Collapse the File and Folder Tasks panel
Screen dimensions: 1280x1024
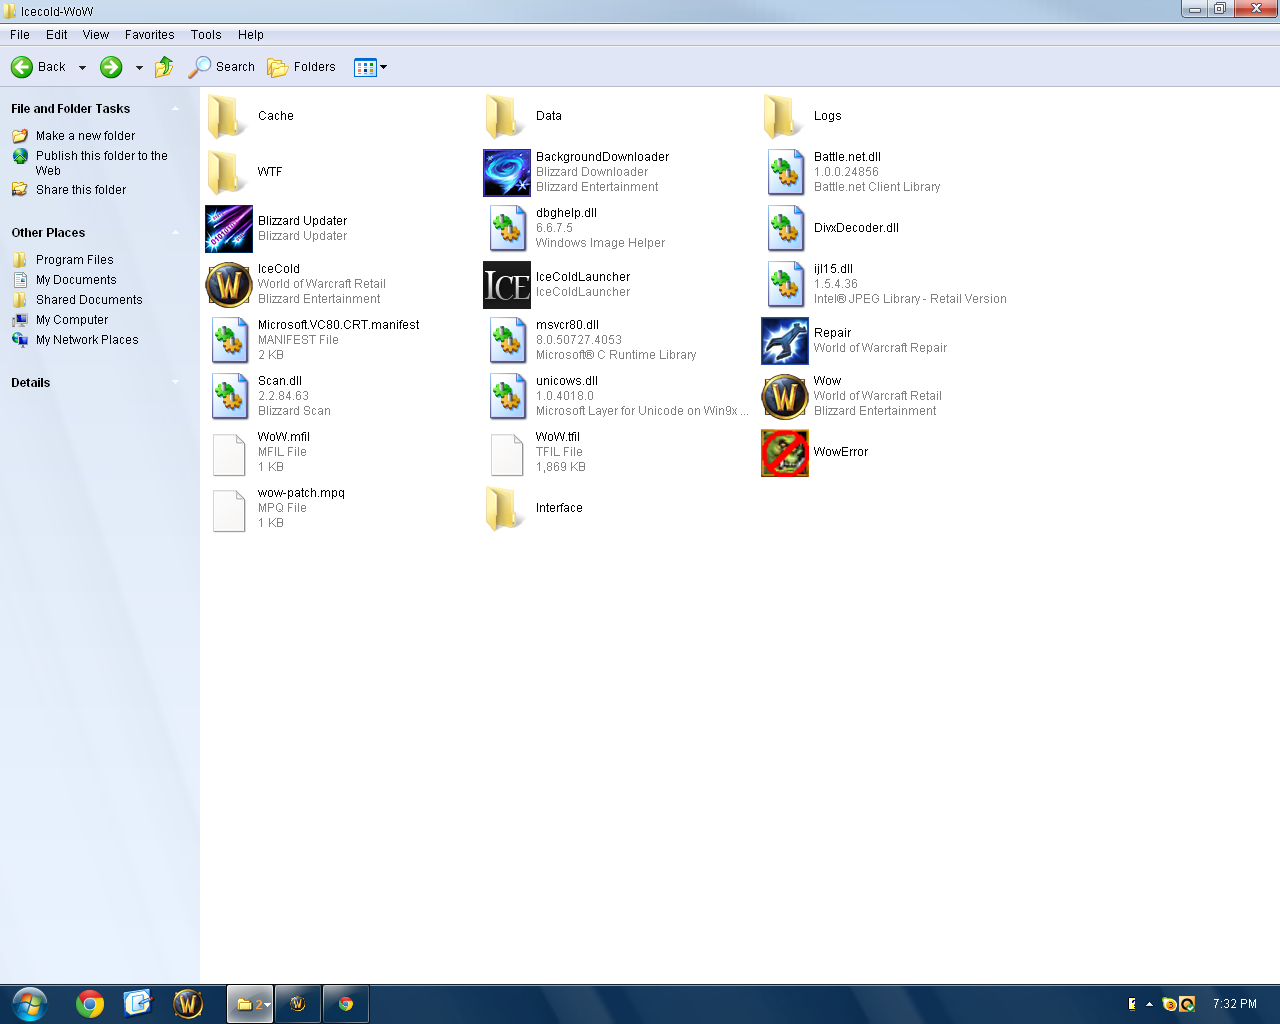pyautogui.click(x=176, y=109)
